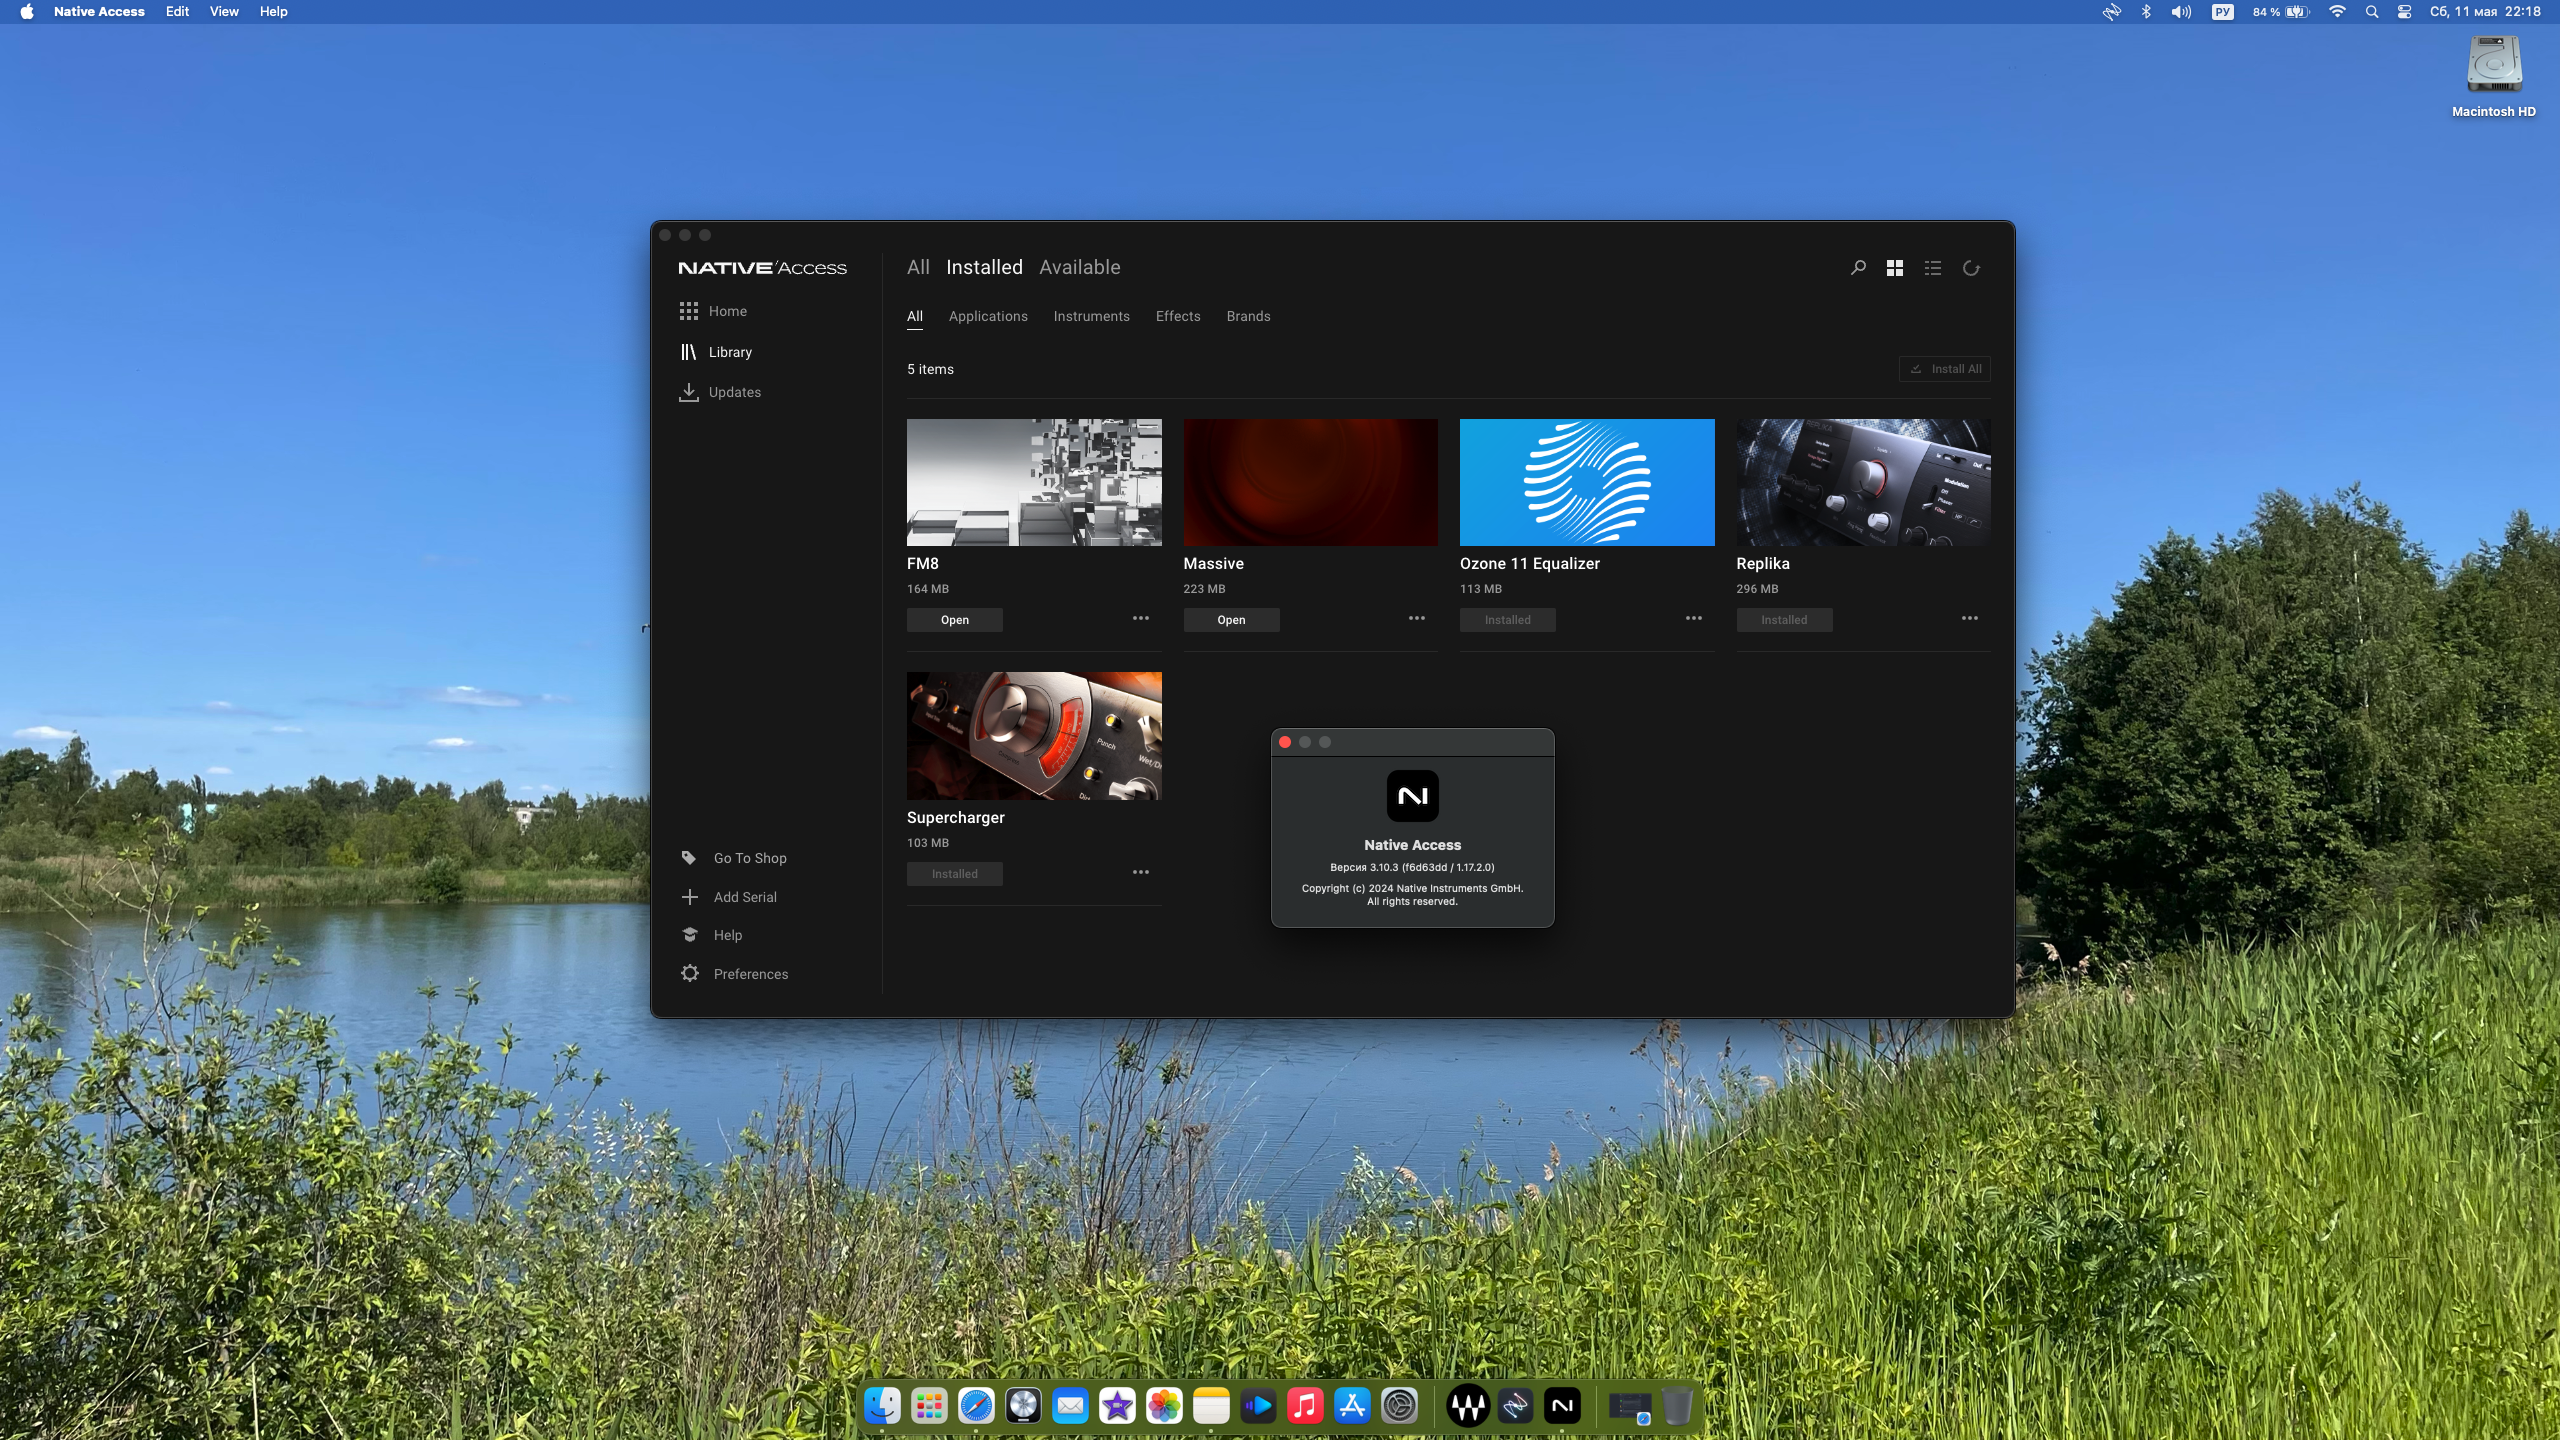Open the Replika more options menu
Viewport: 2560px width, 1440px height.
pos(1970,619)
